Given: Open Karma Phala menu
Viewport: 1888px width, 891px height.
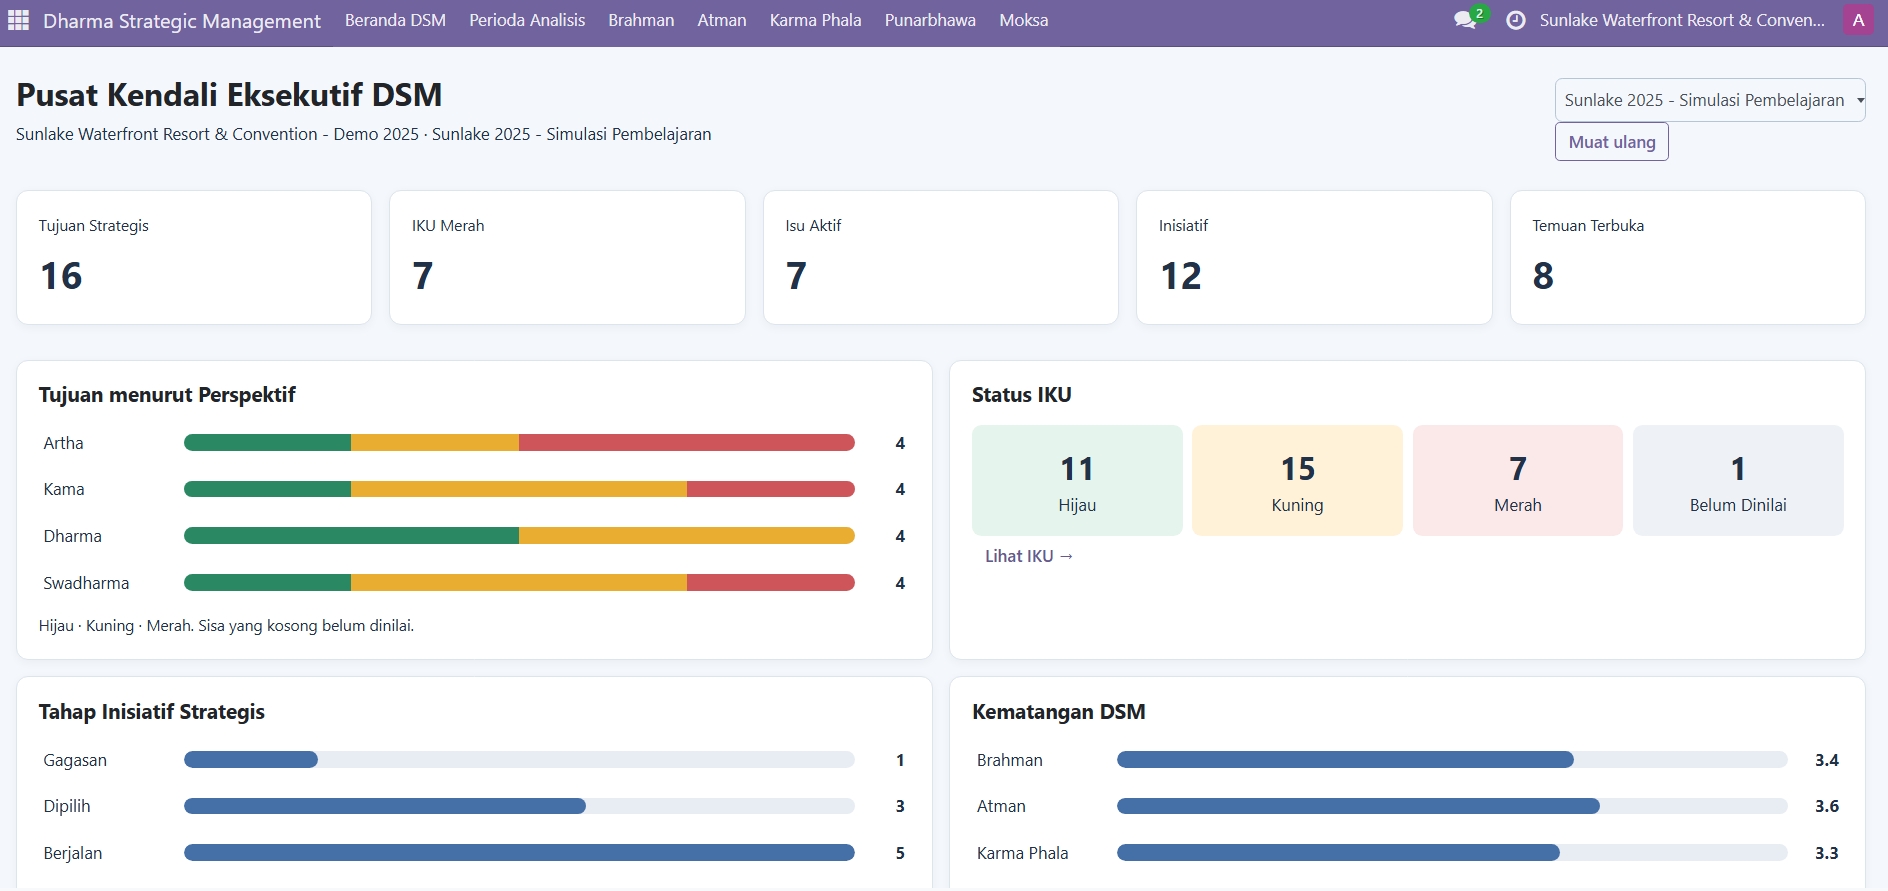Looking at the screenshot, I should click(815, 20).
